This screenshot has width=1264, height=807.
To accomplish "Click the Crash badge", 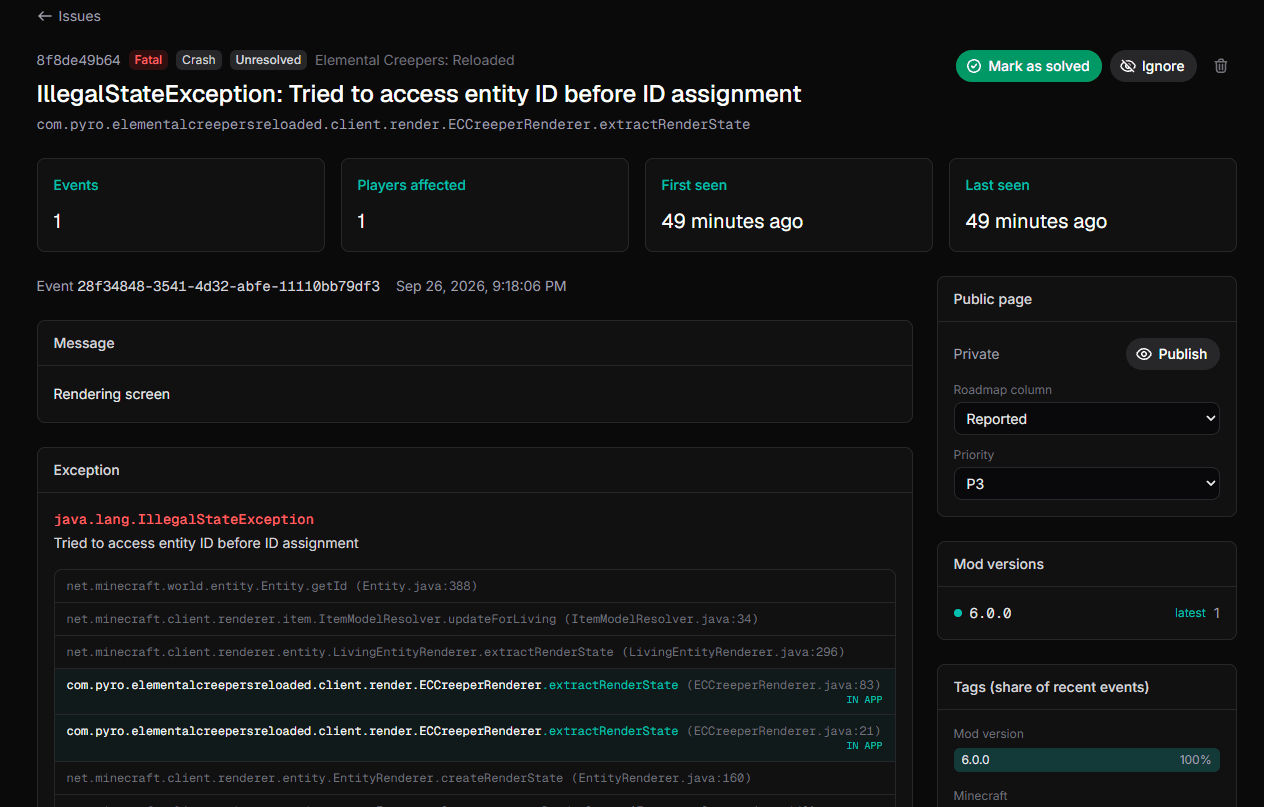I will click(x=198, y=60).
